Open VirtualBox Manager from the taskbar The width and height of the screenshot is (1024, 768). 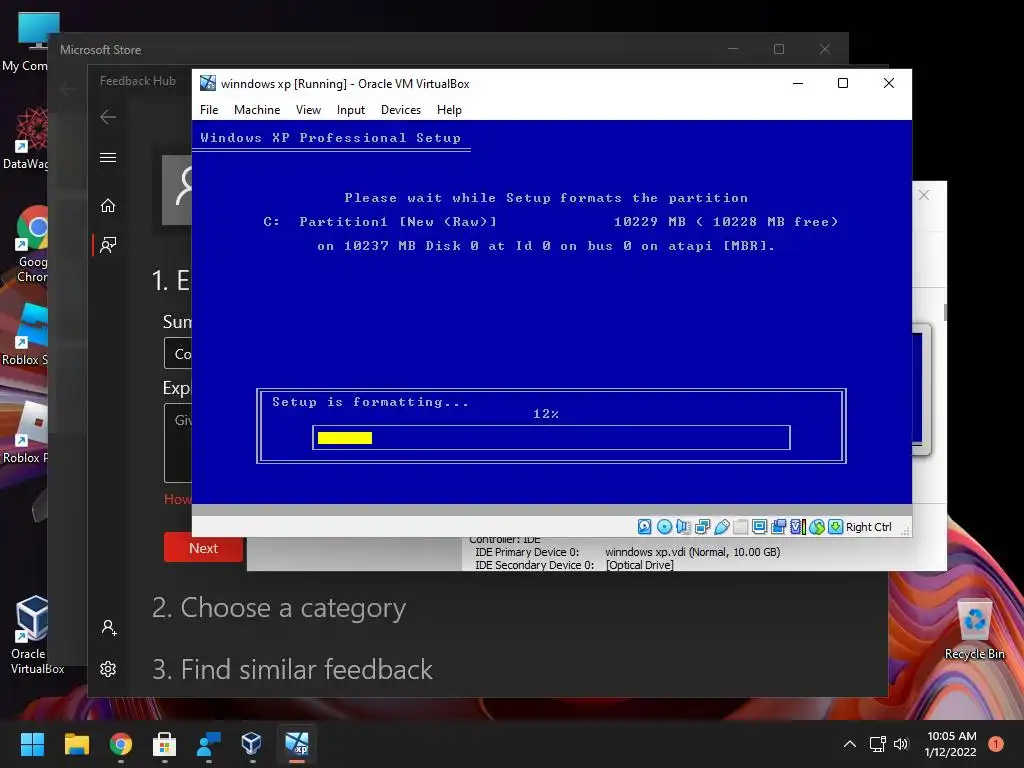coord(252,744)
